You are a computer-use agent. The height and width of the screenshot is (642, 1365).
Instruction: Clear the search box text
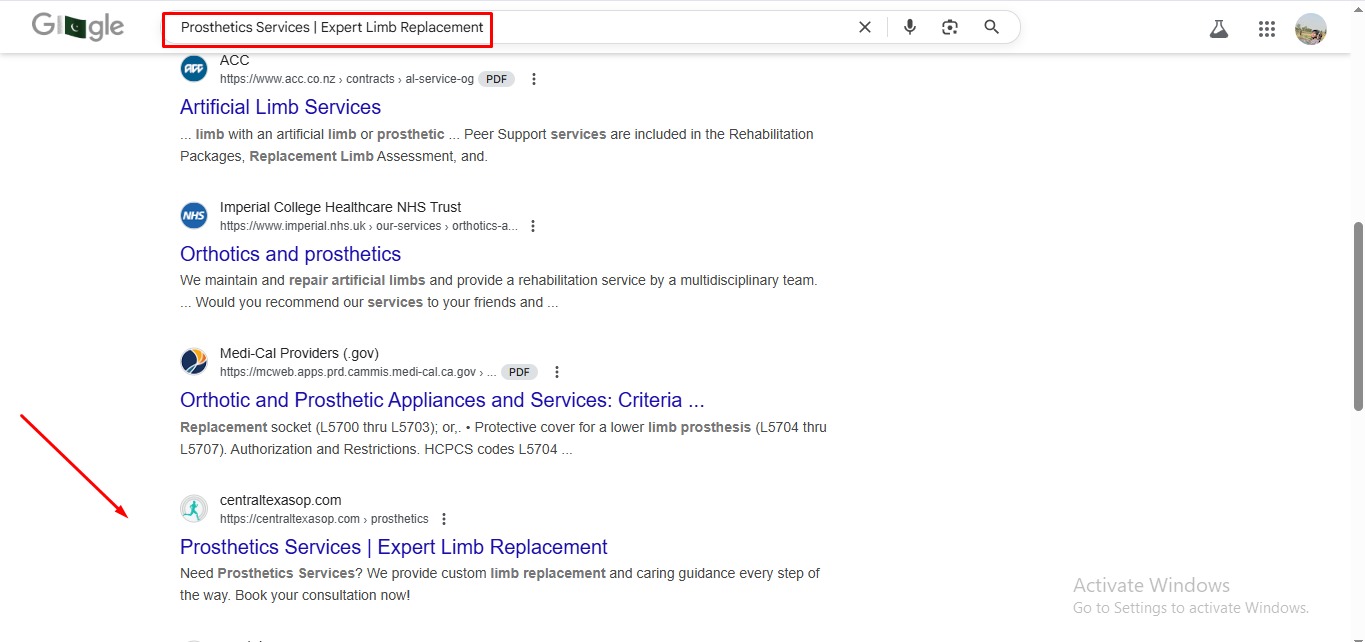[865, 27]
